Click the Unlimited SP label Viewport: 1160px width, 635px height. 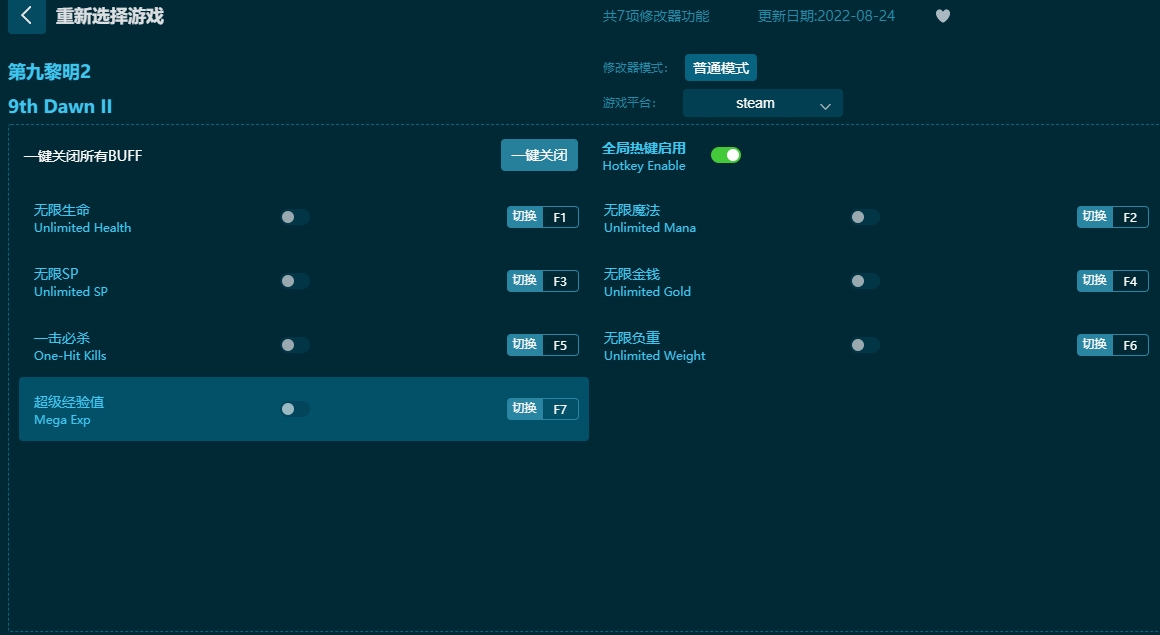pyautogui.click(x=71, y=292)
